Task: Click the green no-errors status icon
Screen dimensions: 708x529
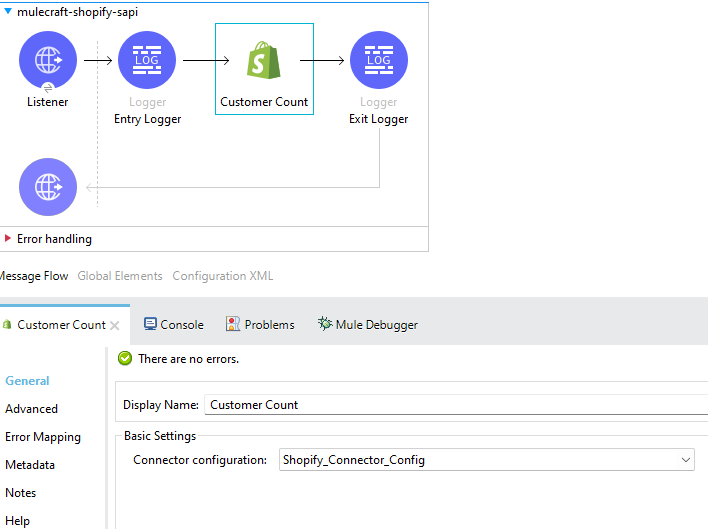Action: tap(125, 358)
